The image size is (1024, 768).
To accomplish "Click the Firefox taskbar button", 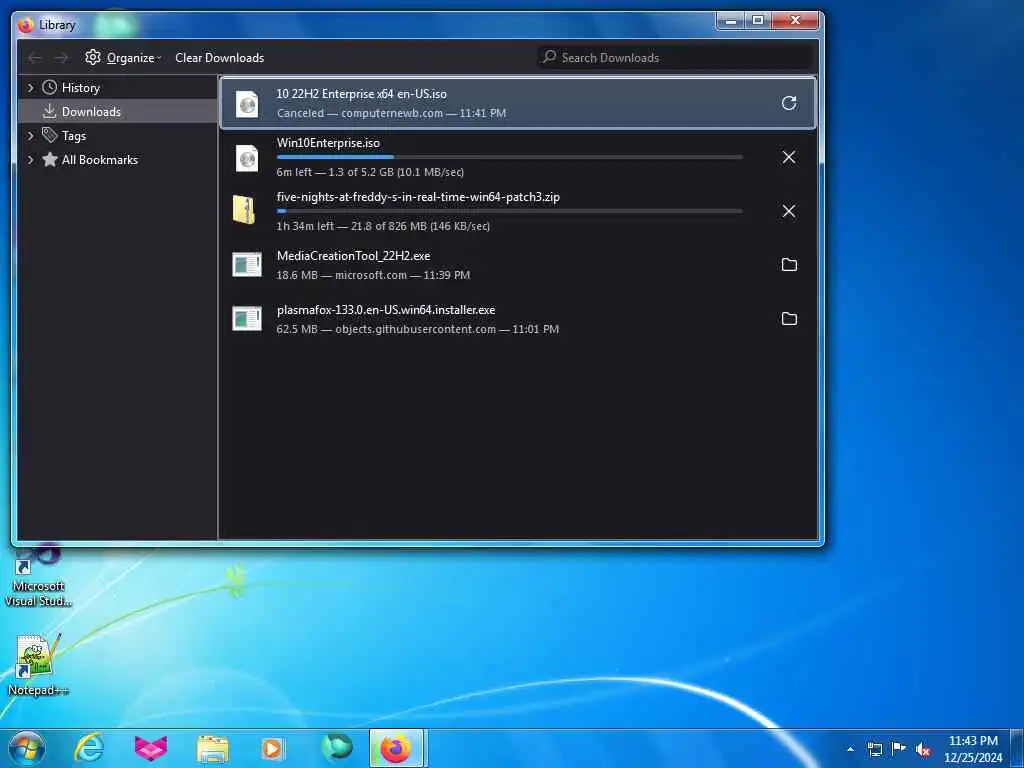I will point(397,748).
